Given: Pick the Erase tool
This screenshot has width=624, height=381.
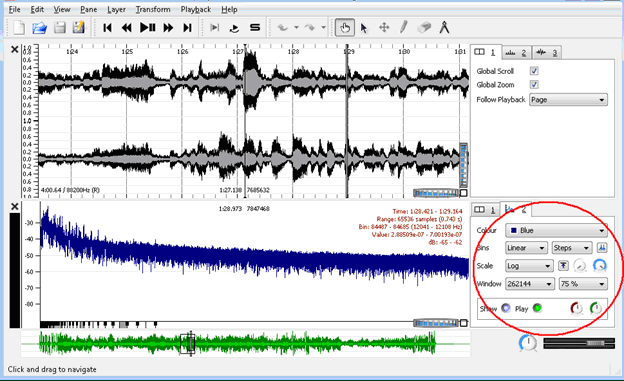Looking at the screenshot, I should [424, 27].
